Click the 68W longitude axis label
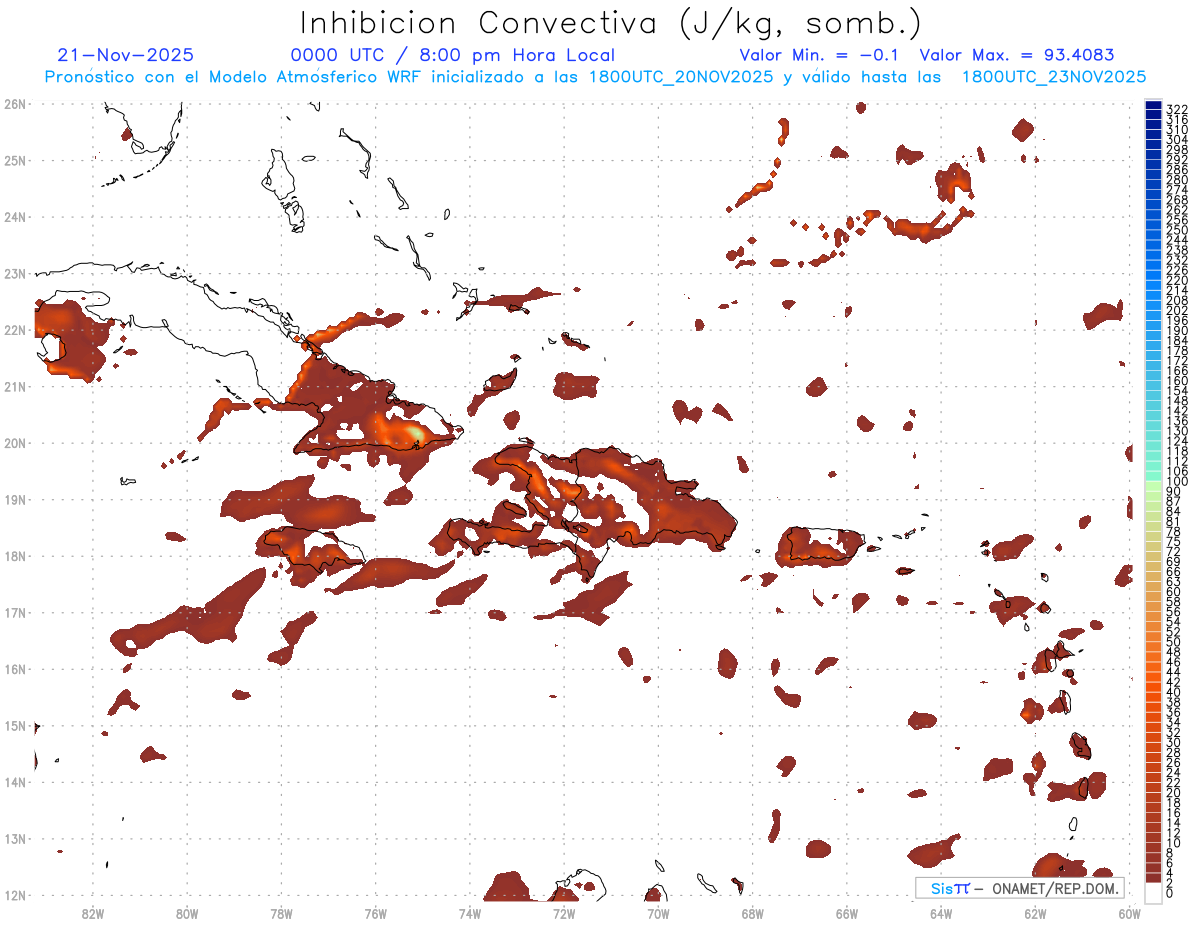 point(753,912)
